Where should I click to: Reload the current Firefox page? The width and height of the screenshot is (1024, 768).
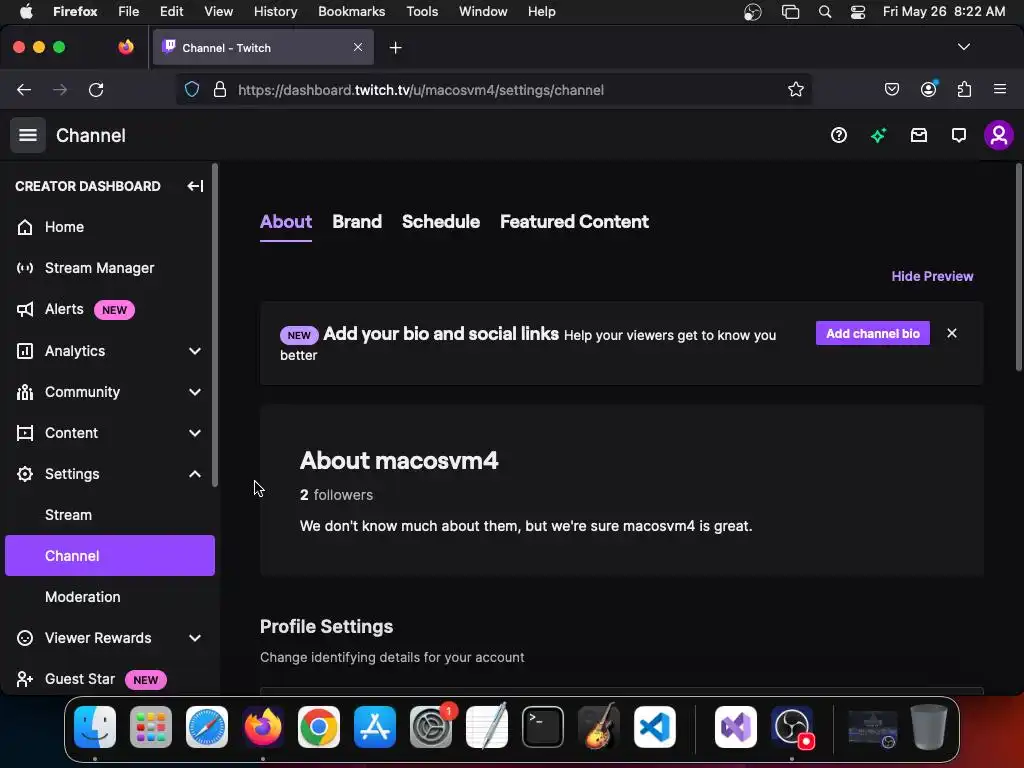(x=96, y=89)
